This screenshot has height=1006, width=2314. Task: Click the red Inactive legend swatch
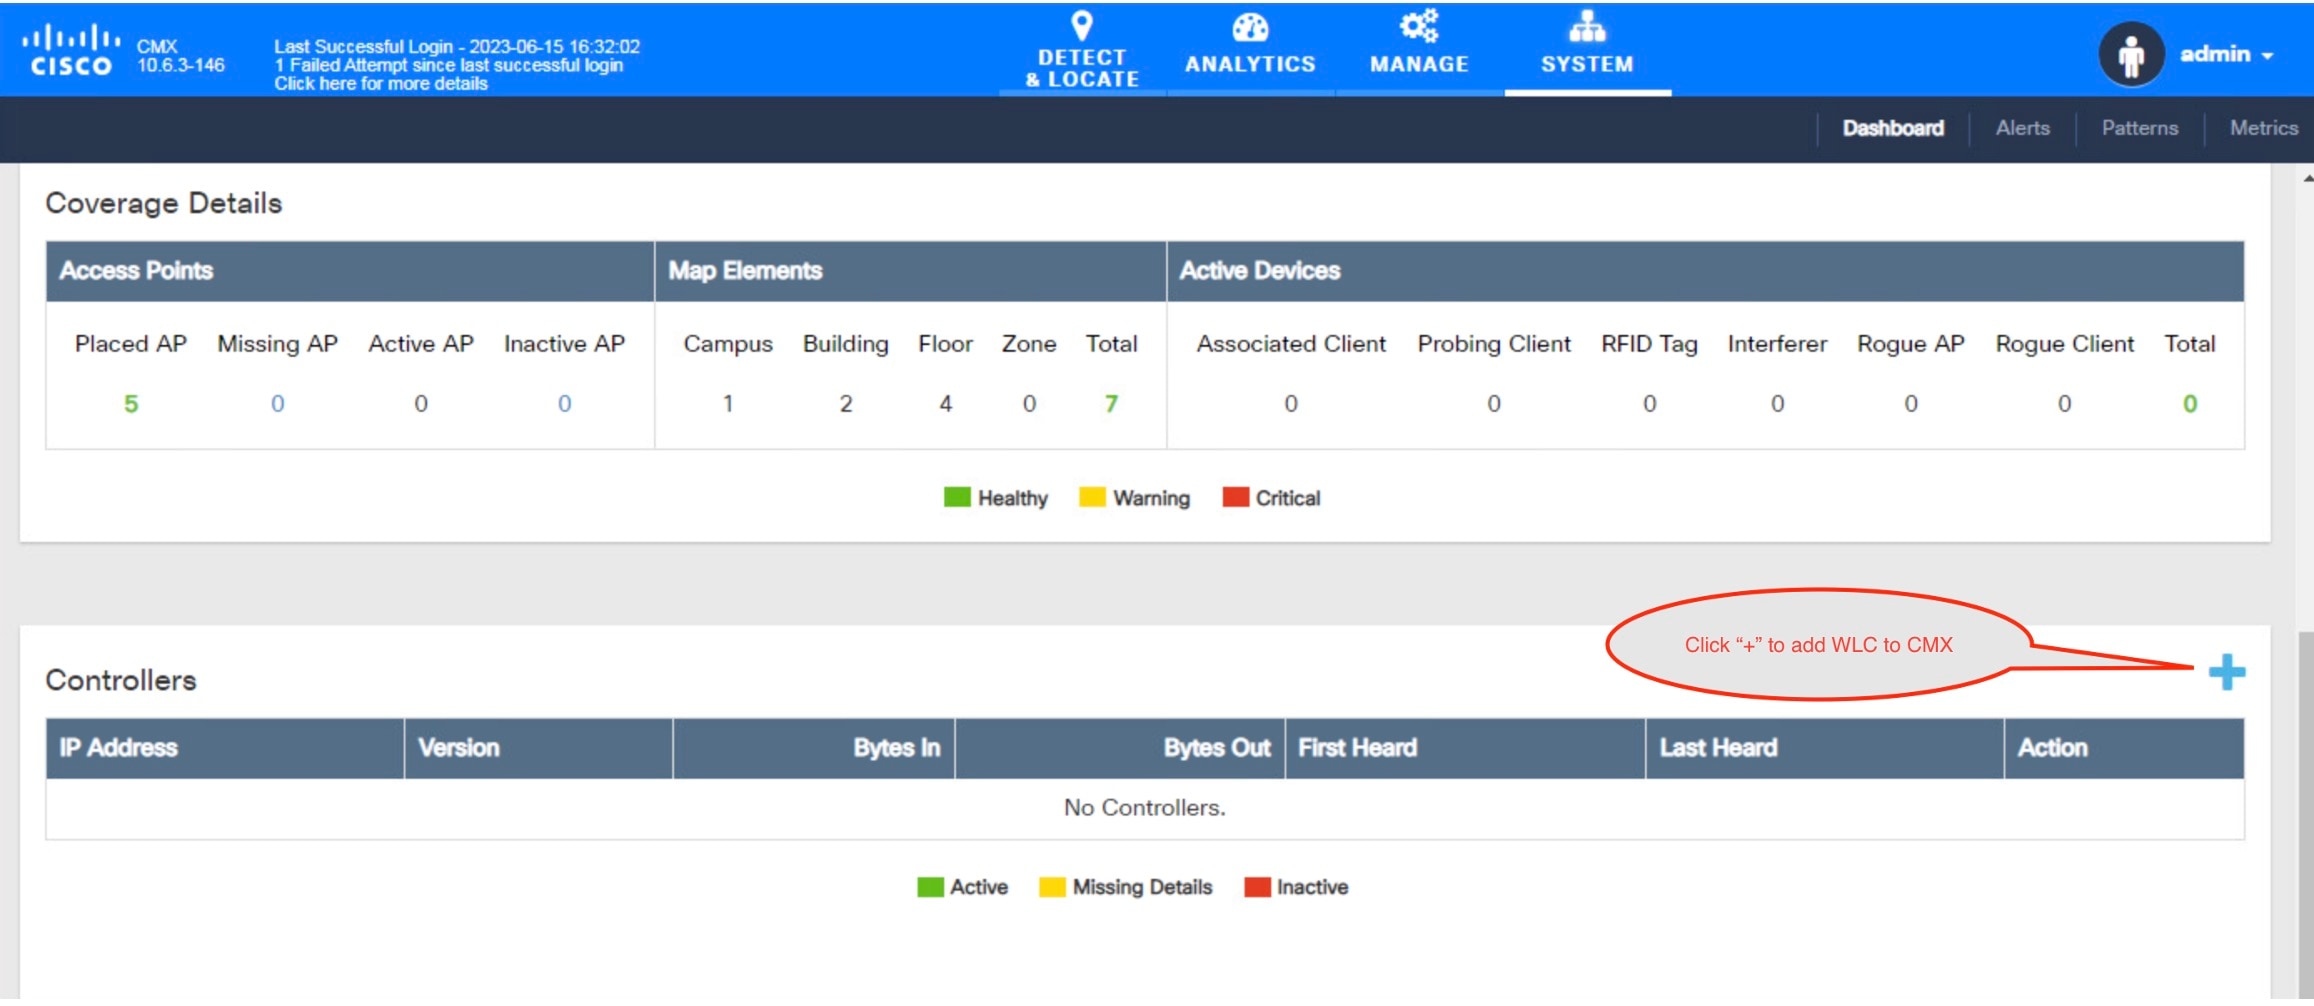(x=1257, y=887)
